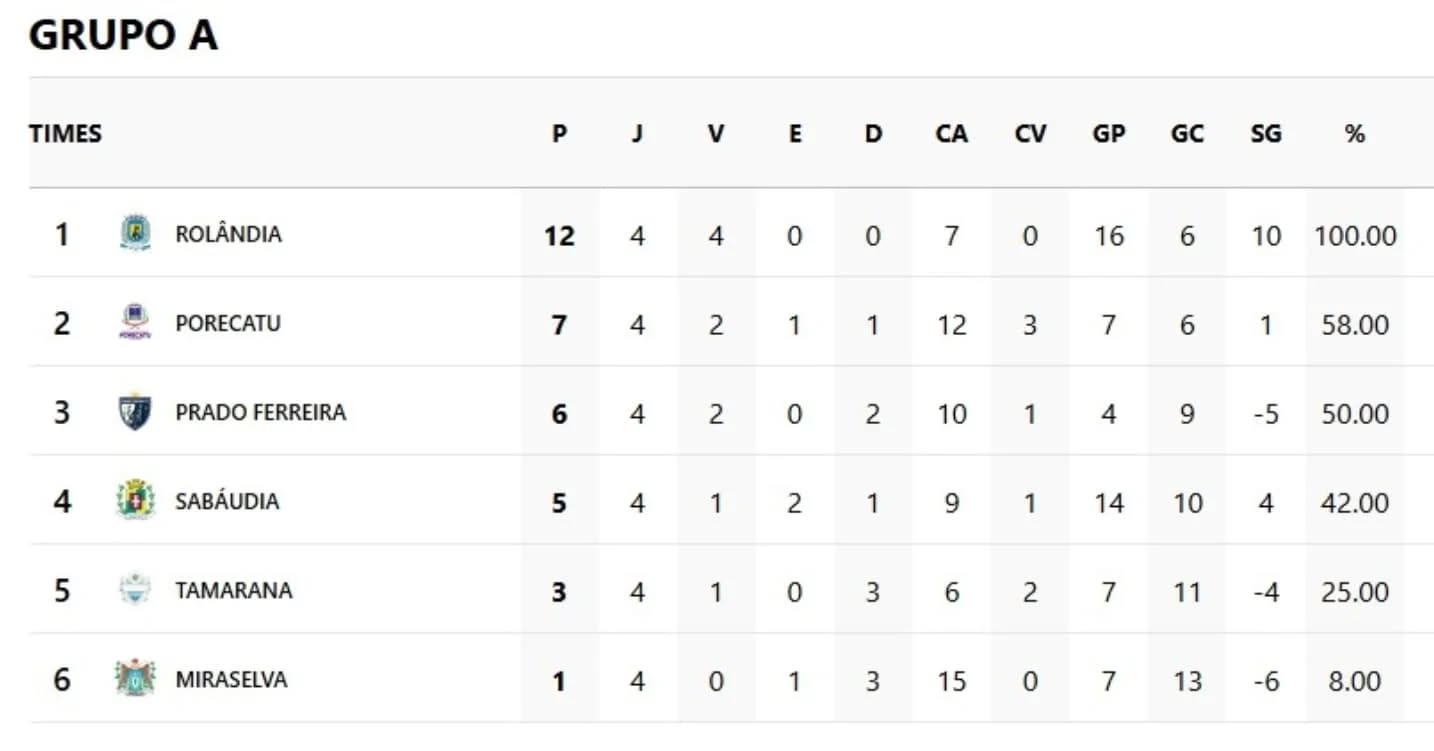Select the SABÁUDIA team name

[x=227, y=501]
